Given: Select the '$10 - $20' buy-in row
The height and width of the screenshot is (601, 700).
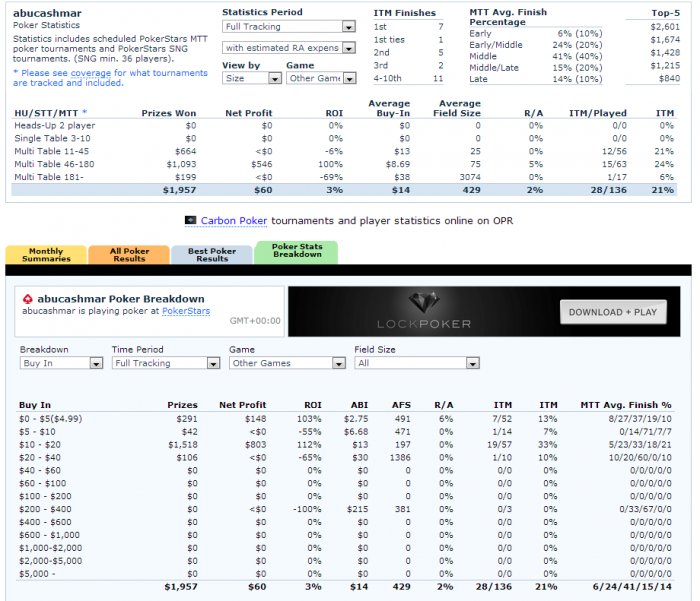Looking at the screenshot, I should click(345, 445).
